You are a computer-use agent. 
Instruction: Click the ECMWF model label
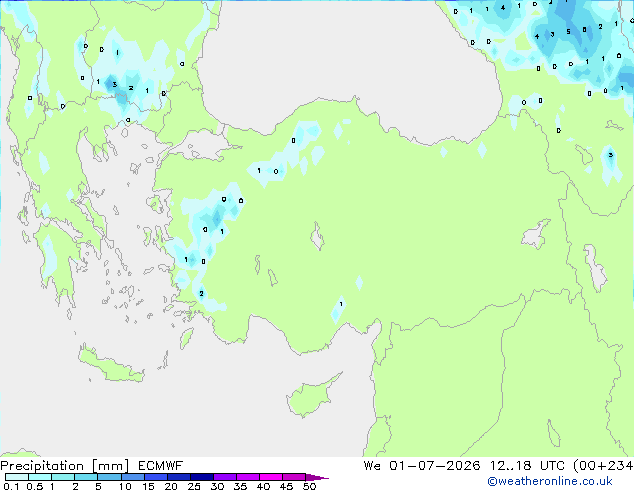161,466
